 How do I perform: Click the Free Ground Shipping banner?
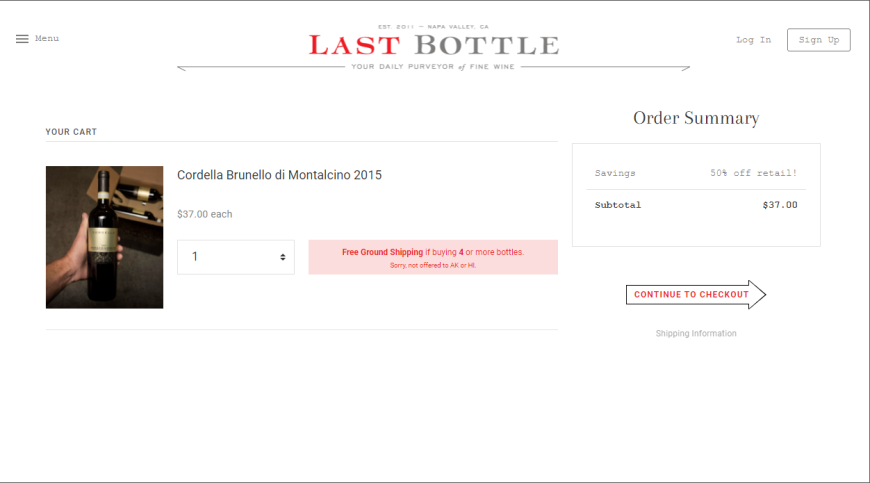tap(433, 257)
